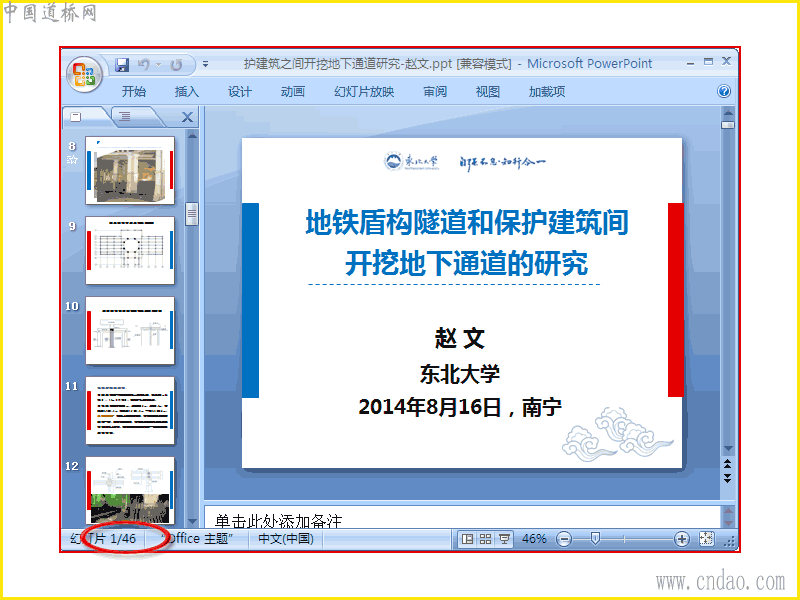Fit slide to current window icon
800x600 pixels.
[707, 539]
